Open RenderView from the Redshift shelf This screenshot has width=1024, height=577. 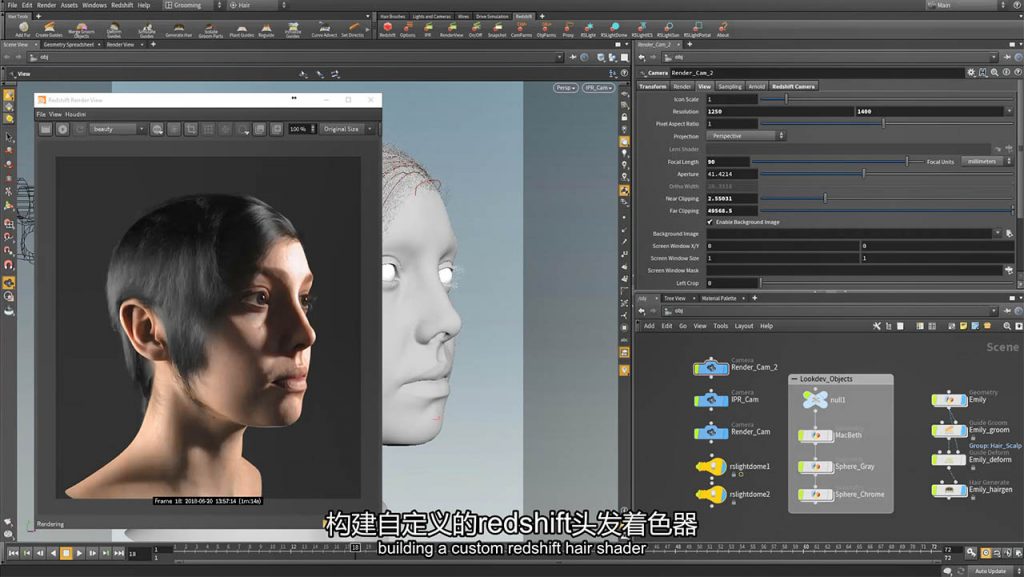[451, 29]
